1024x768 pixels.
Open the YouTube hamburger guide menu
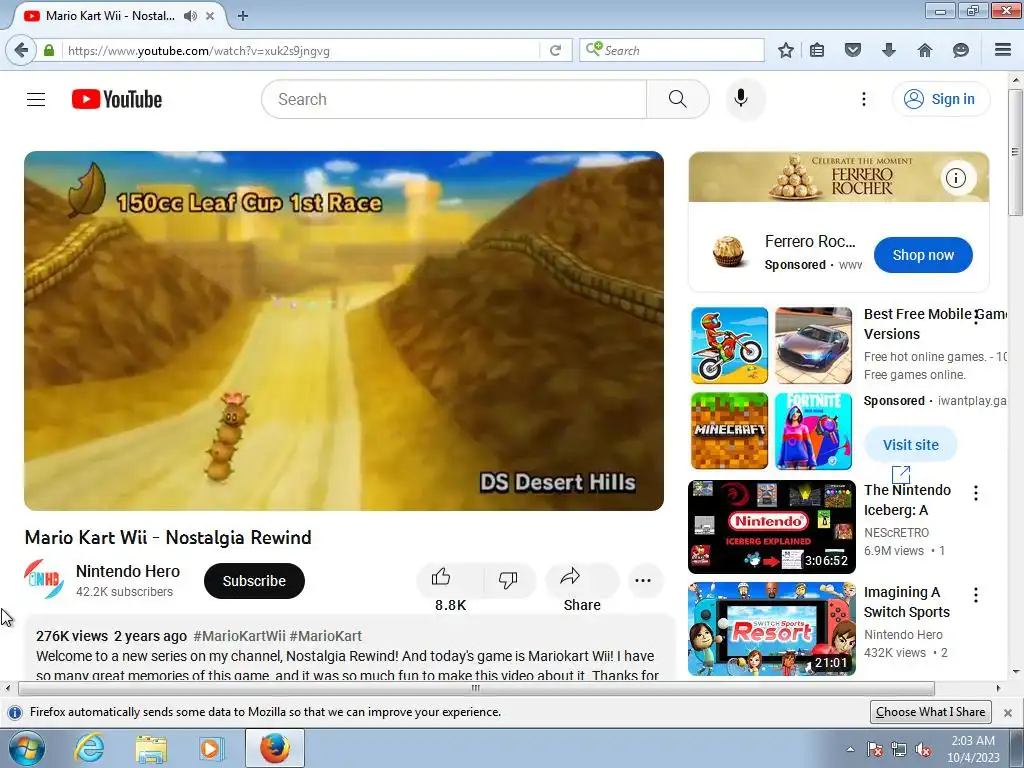point(36,99)
